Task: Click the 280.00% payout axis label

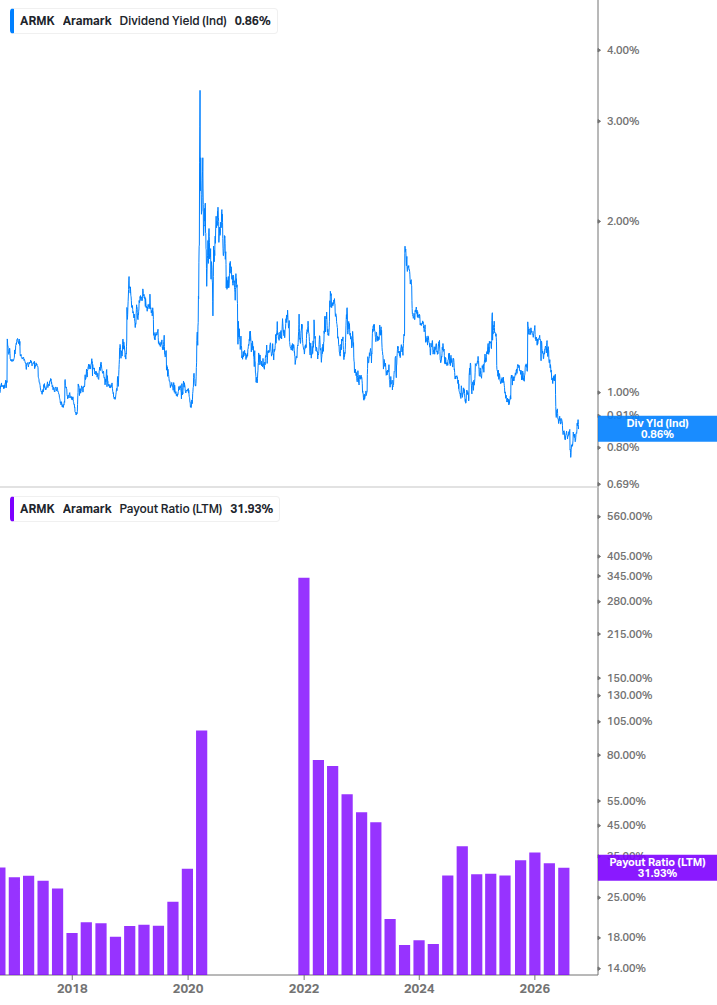Action: pos(629,601)
